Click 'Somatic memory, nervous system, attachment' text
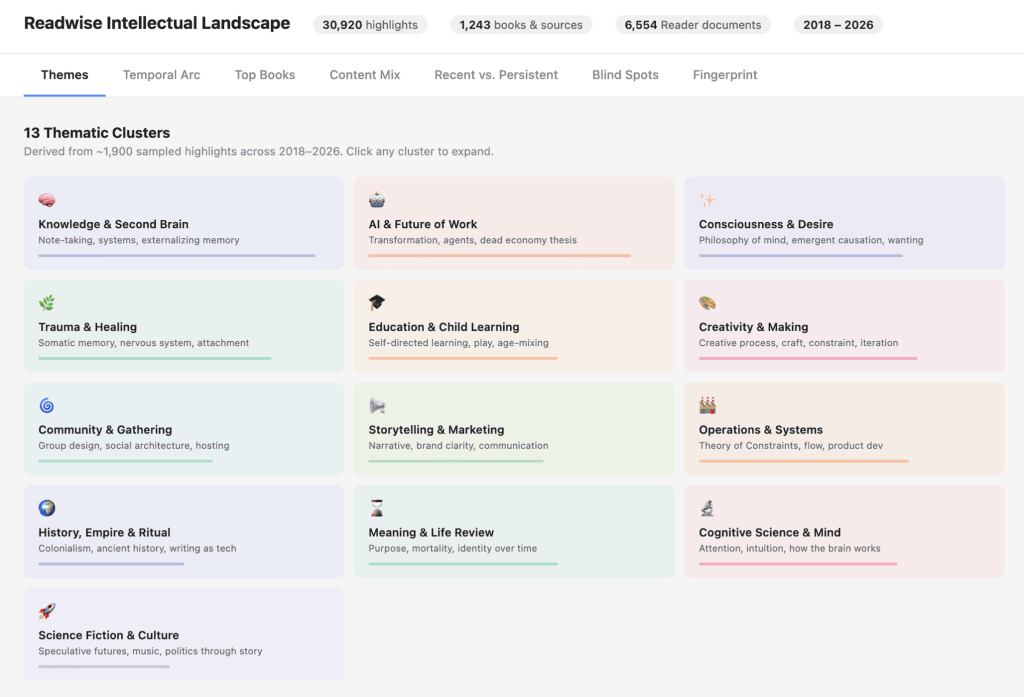1024x697 pixels. pos(143,343)
